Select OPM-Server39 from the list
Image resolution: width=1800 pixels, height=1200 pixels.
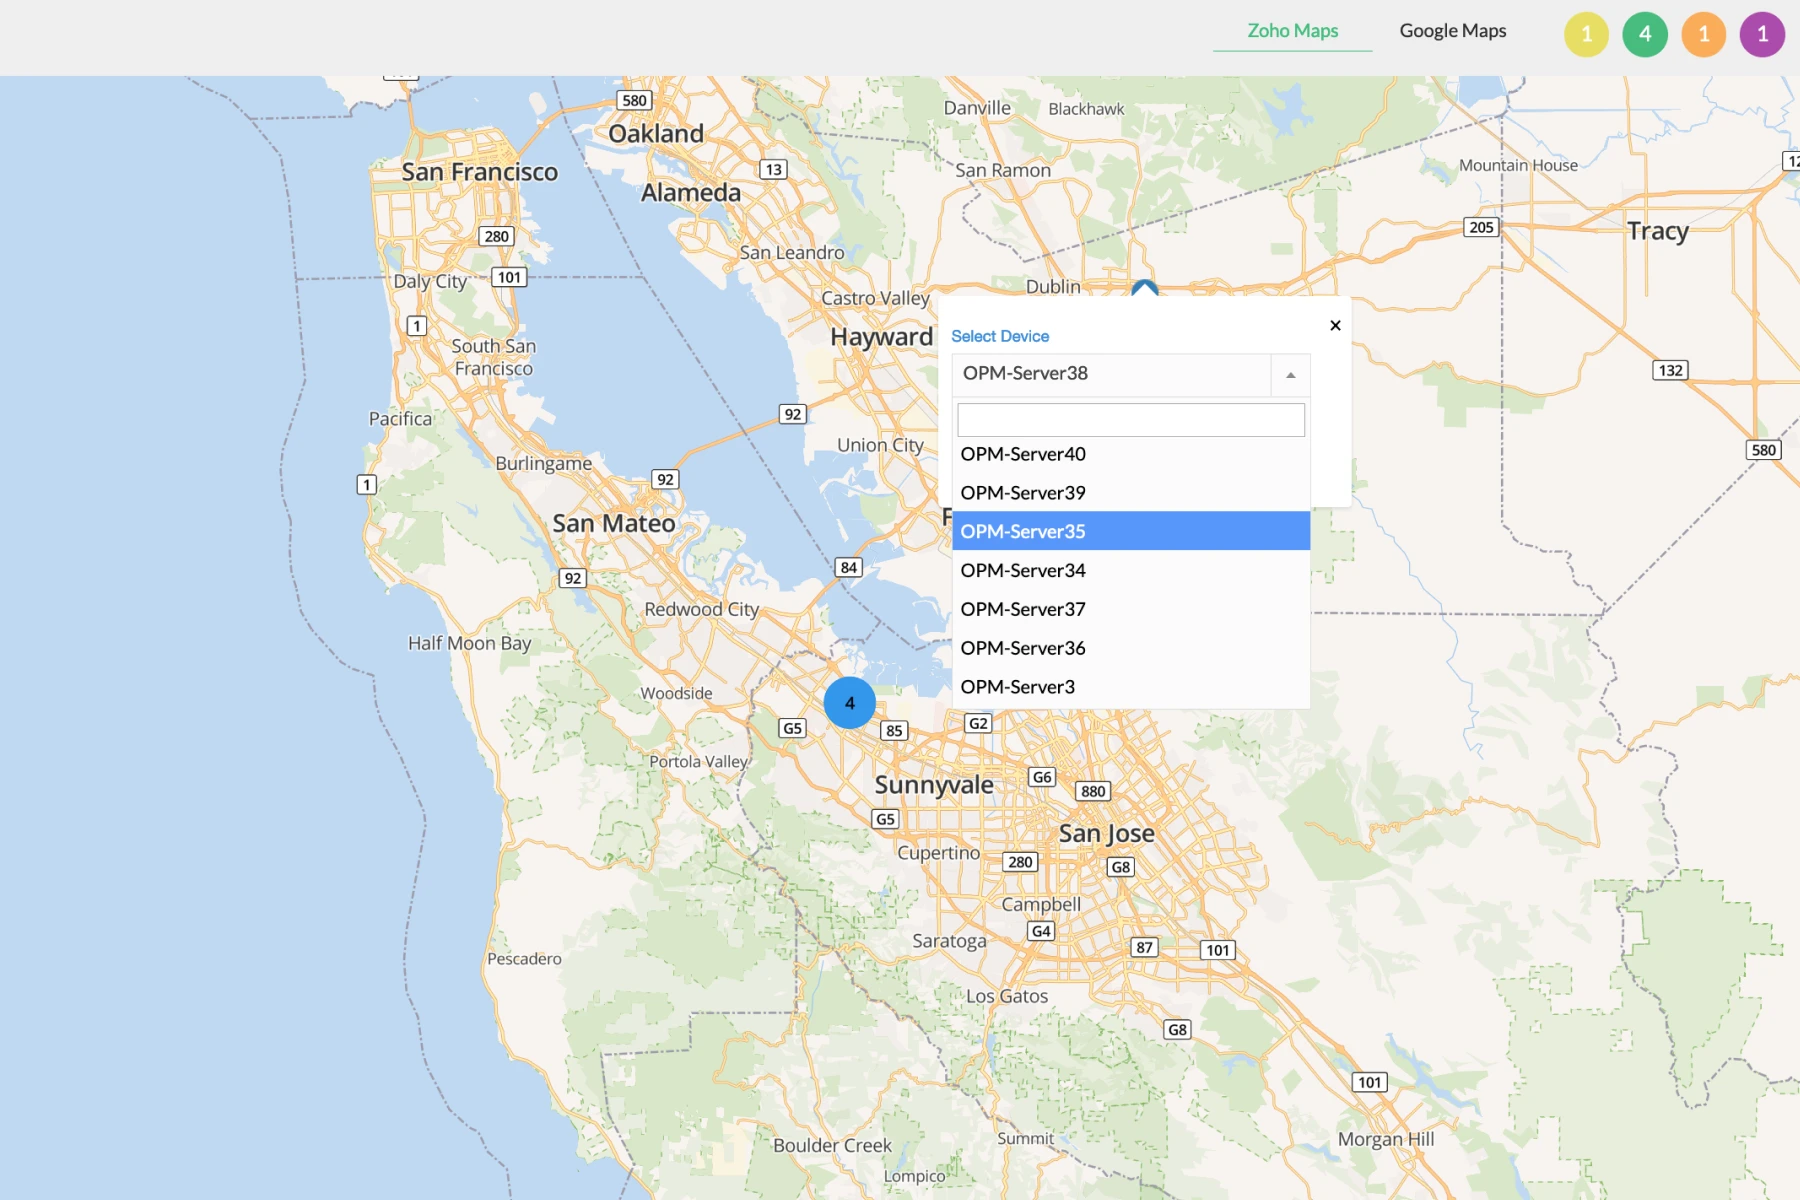click(1131, 493)
